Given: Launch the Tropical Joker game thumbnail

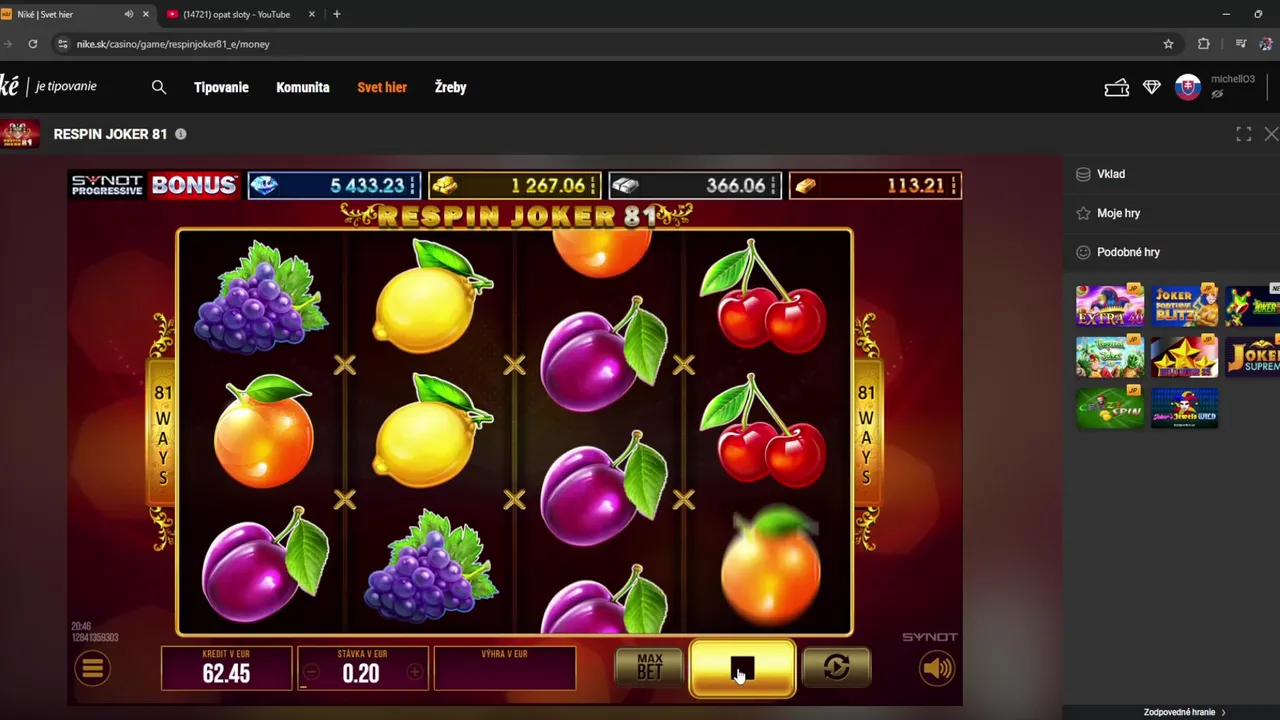Looking at the screenshot, I should click(1110, 356).
